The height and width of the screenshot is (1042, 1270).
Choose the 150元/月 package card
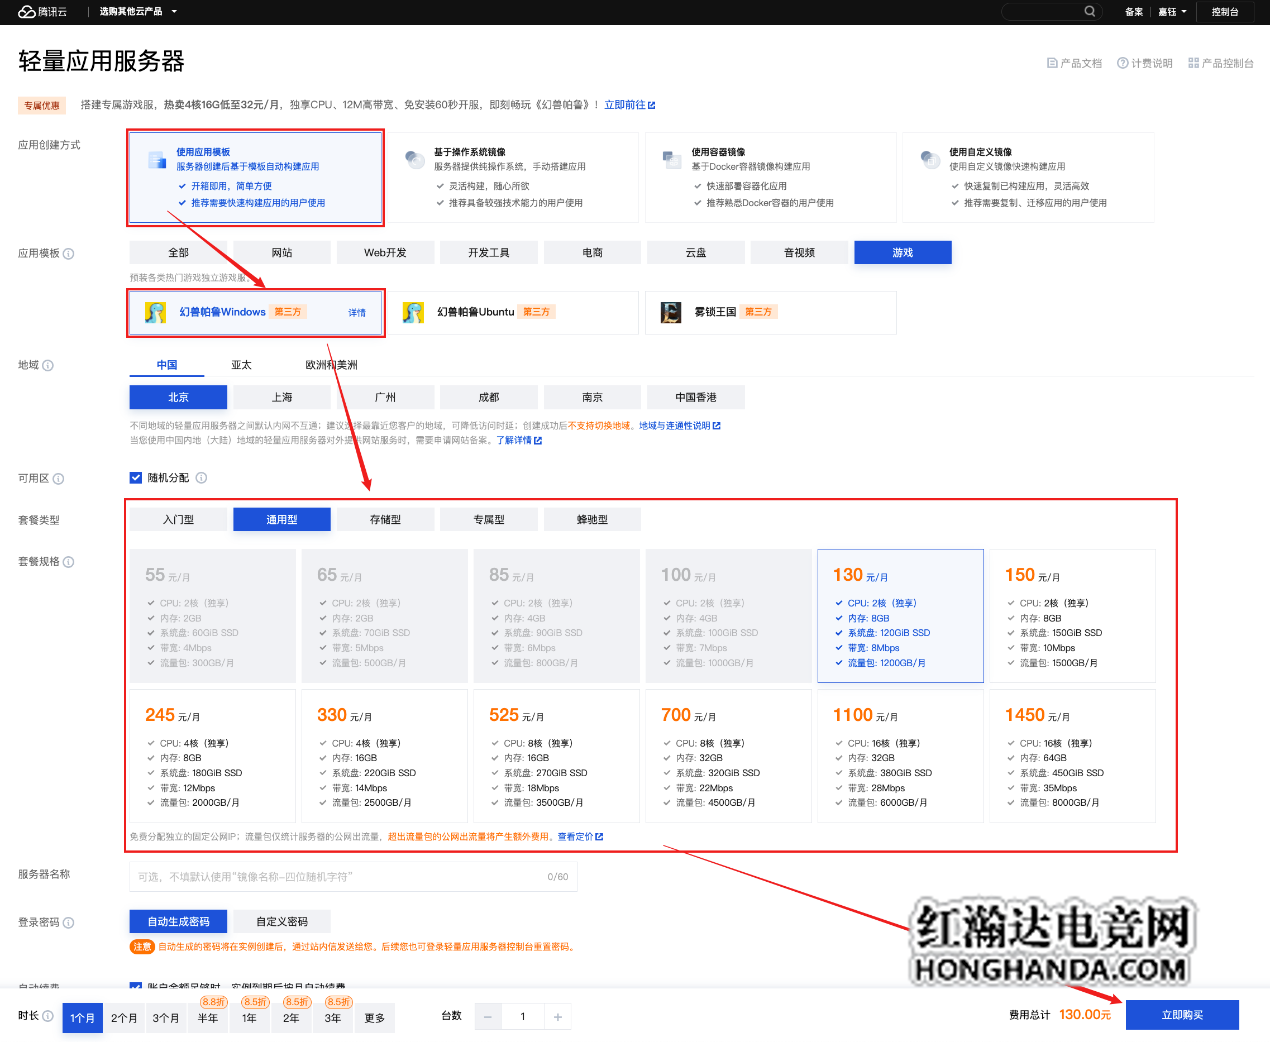pyautogui.click(x=1073, y=616)
